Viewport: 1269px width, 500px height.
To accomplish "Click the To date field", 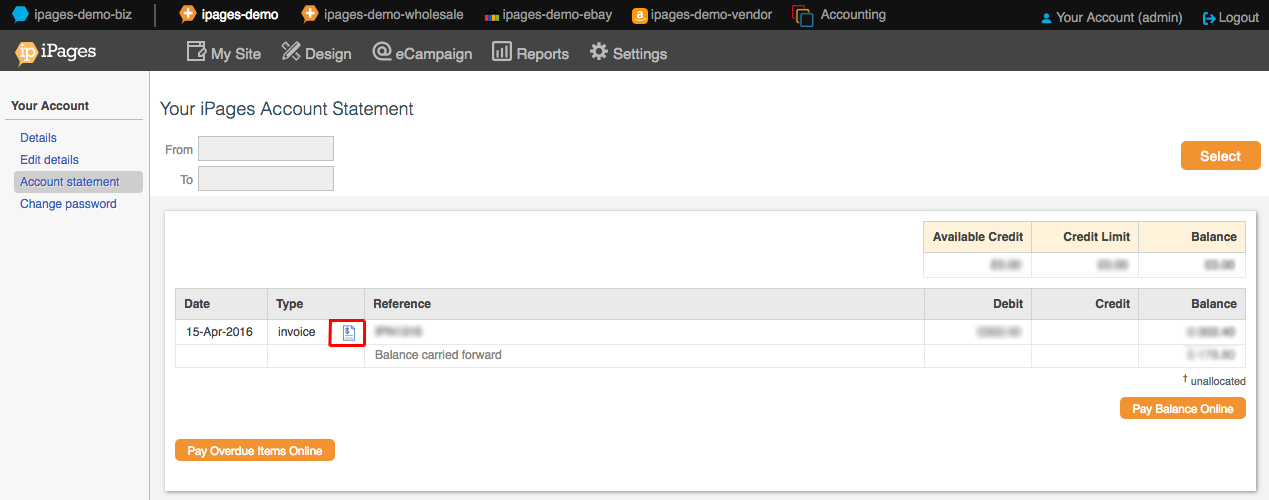I will click(266, 179).
